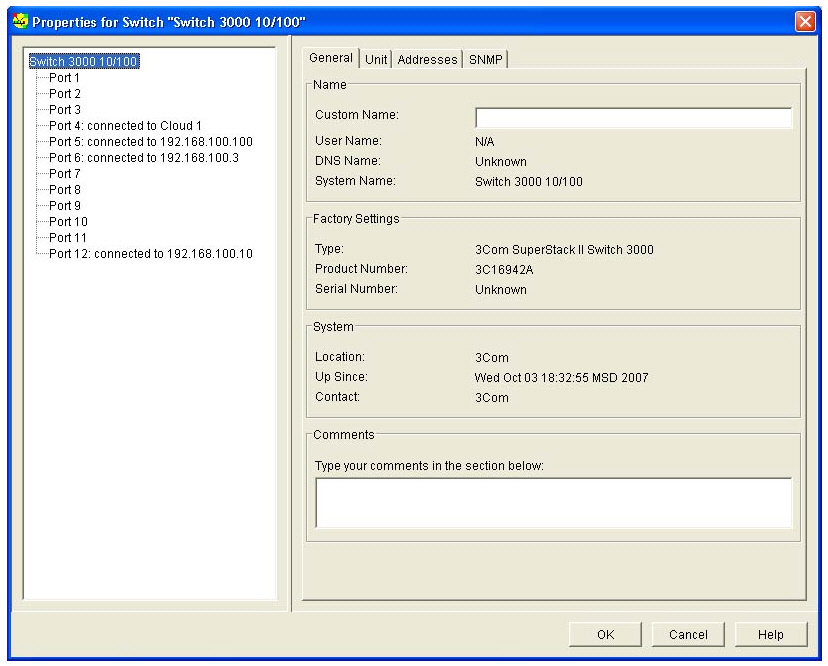
Task: Select Port 5 connected to 192.168.100.100
Action: pos(150,142)
